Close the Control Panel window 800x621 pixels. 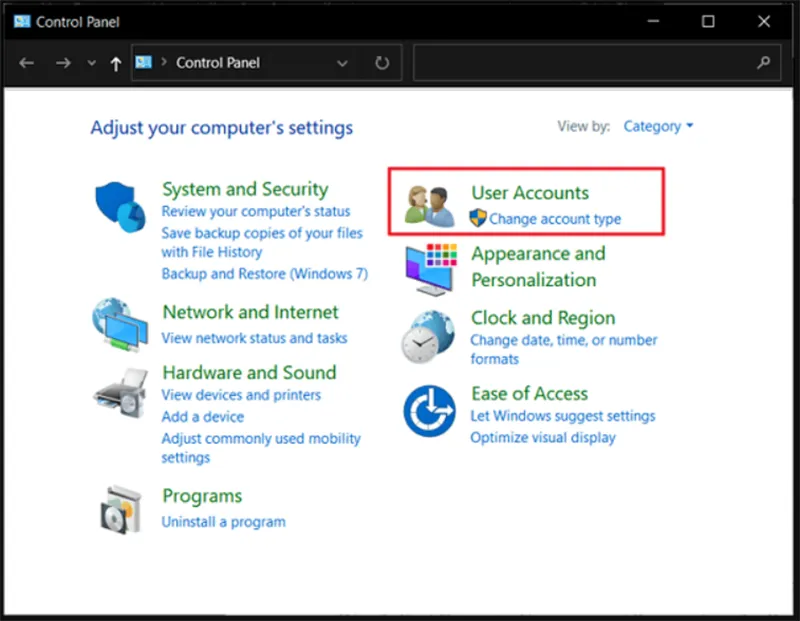[764, 21]
